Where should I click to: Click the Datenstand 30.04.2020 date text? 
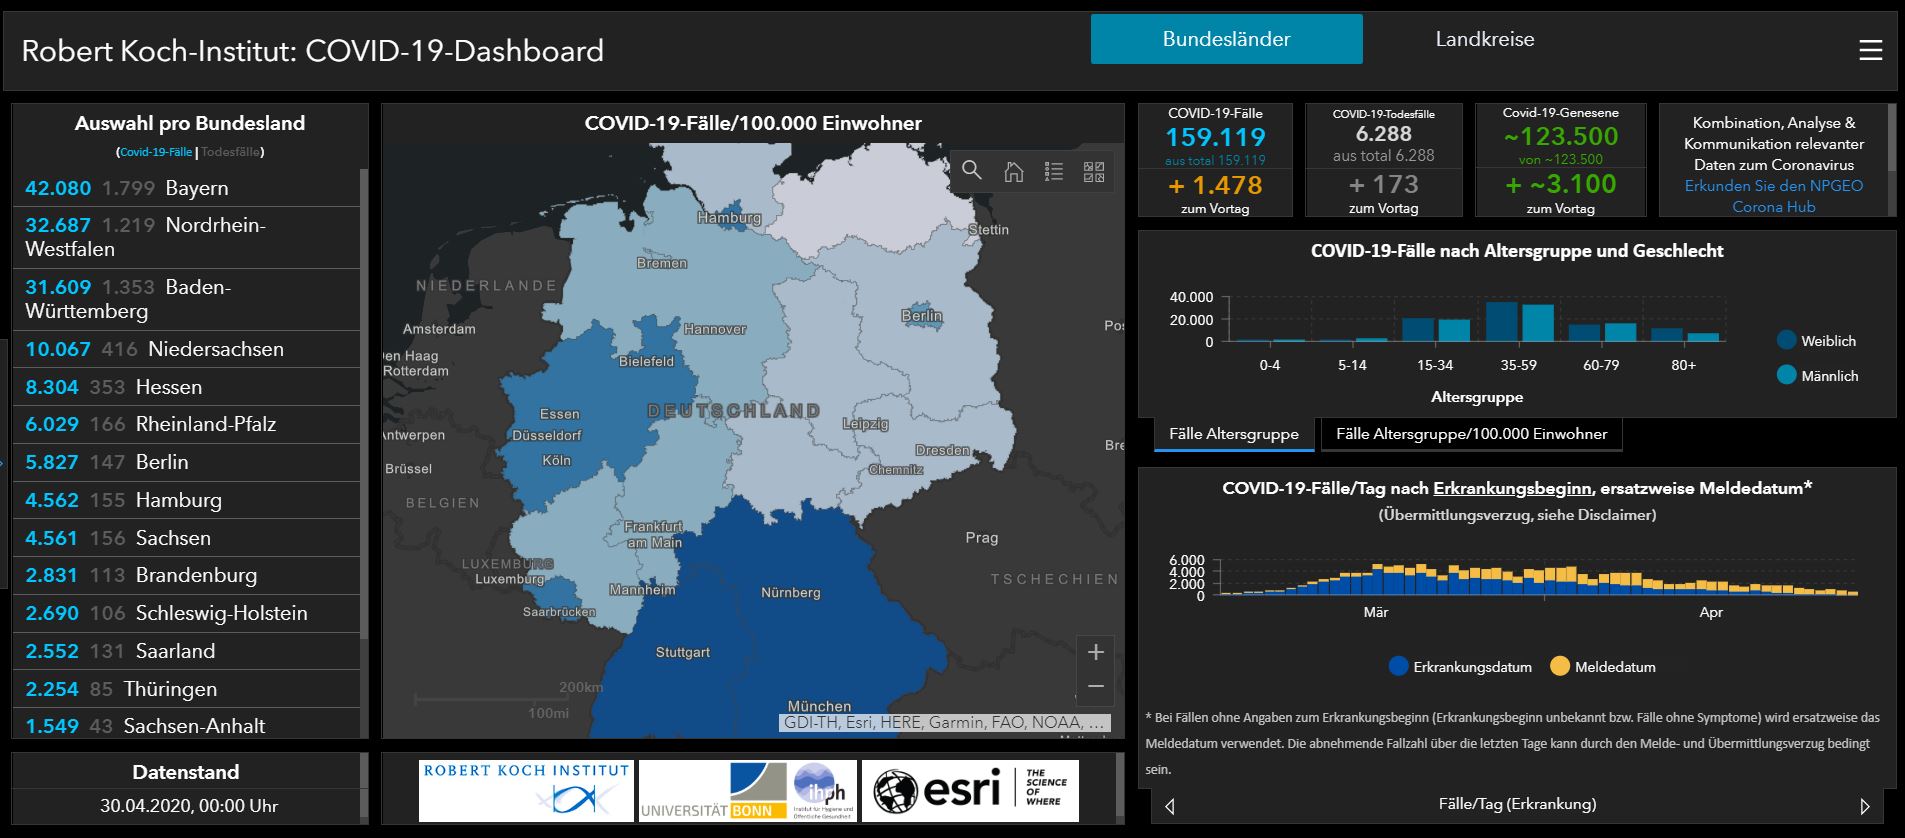coord(189,805)
